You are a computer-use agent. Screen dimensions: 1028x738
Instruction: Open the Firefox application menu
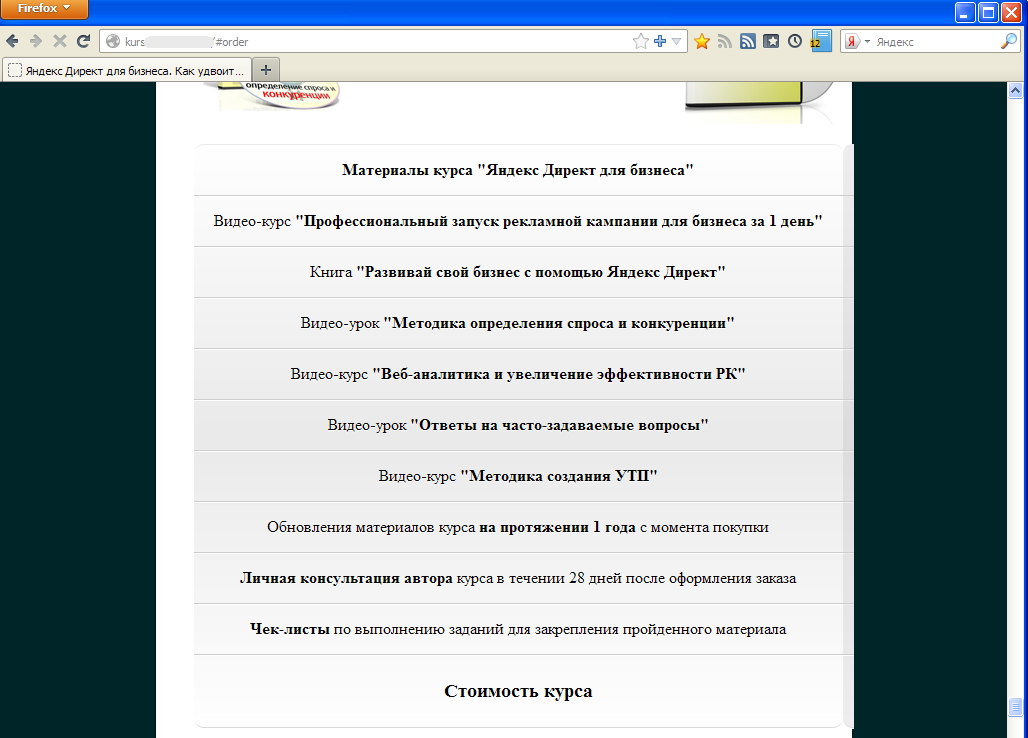click(x=44, y=9)
